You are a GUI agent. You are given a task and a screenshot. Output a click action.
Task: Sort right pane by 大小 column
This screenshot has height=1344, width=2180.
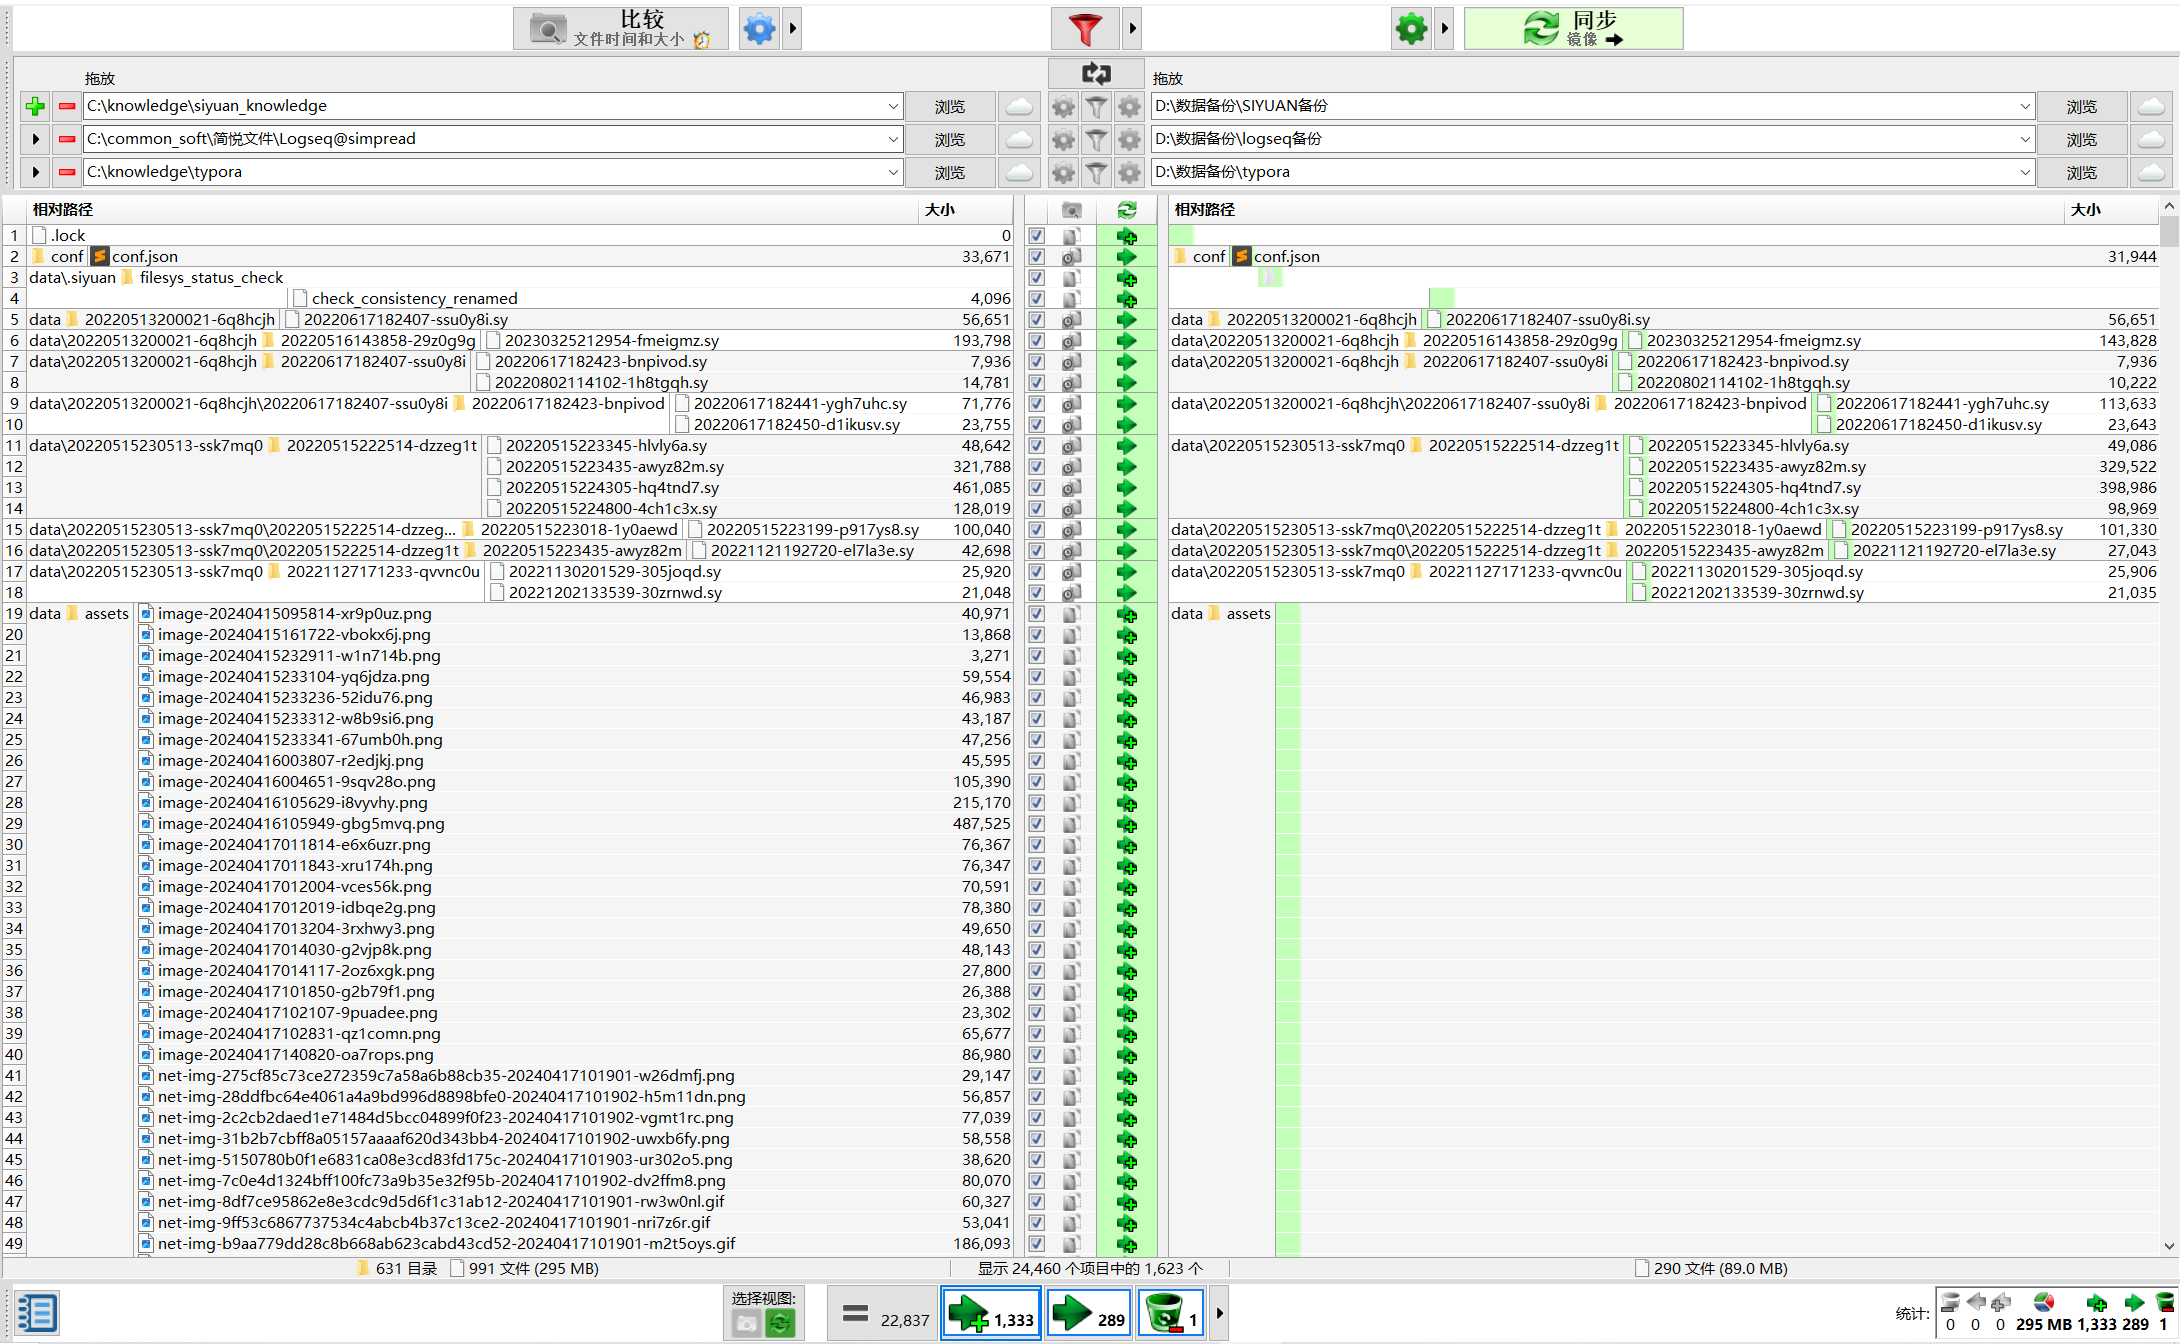2110,210
